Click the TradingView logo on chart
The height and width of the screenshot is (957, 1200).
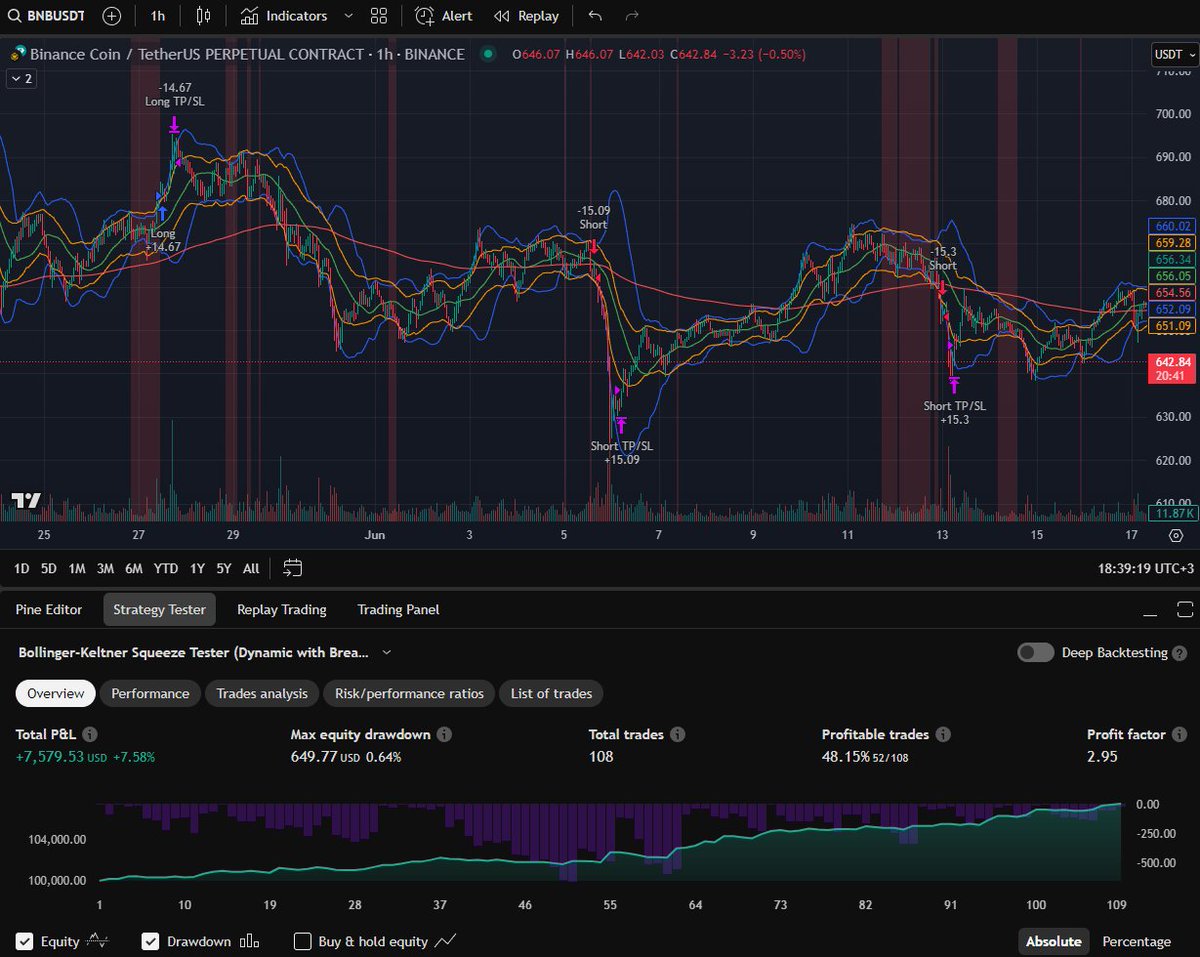26,501
